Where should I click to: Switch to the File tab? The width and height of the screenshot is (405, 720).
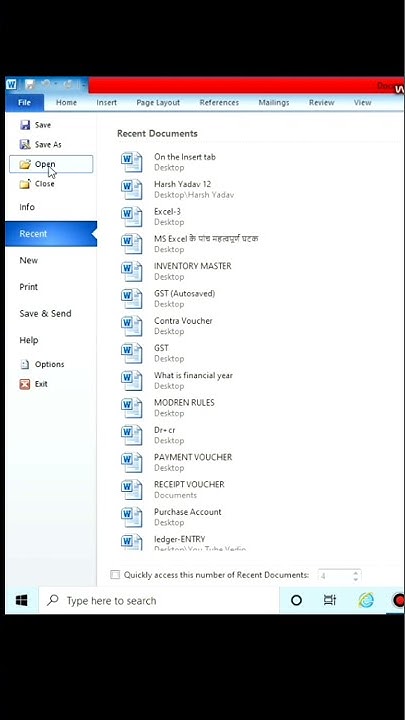pos(24,103)
